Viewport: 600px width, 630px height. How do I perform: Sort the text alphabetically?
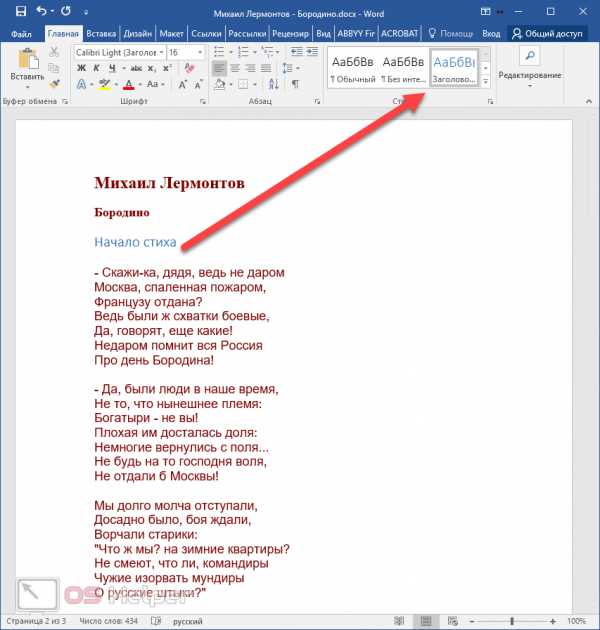pyautogui.click(x=274, y=84)
